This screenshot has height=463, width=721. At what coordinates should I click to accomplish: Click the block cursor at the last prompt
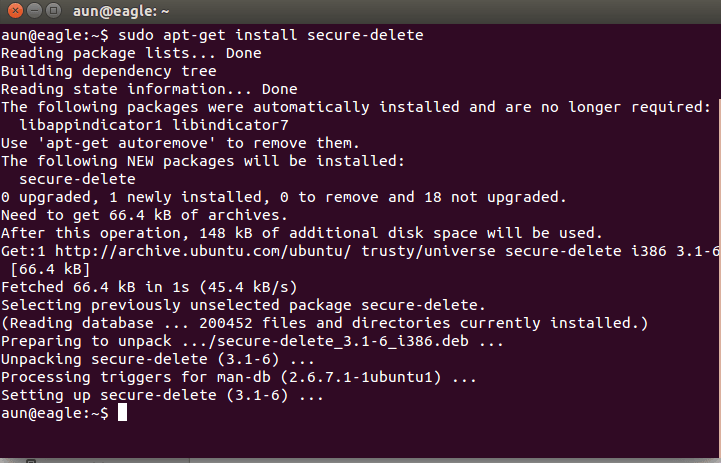(122, 413)
